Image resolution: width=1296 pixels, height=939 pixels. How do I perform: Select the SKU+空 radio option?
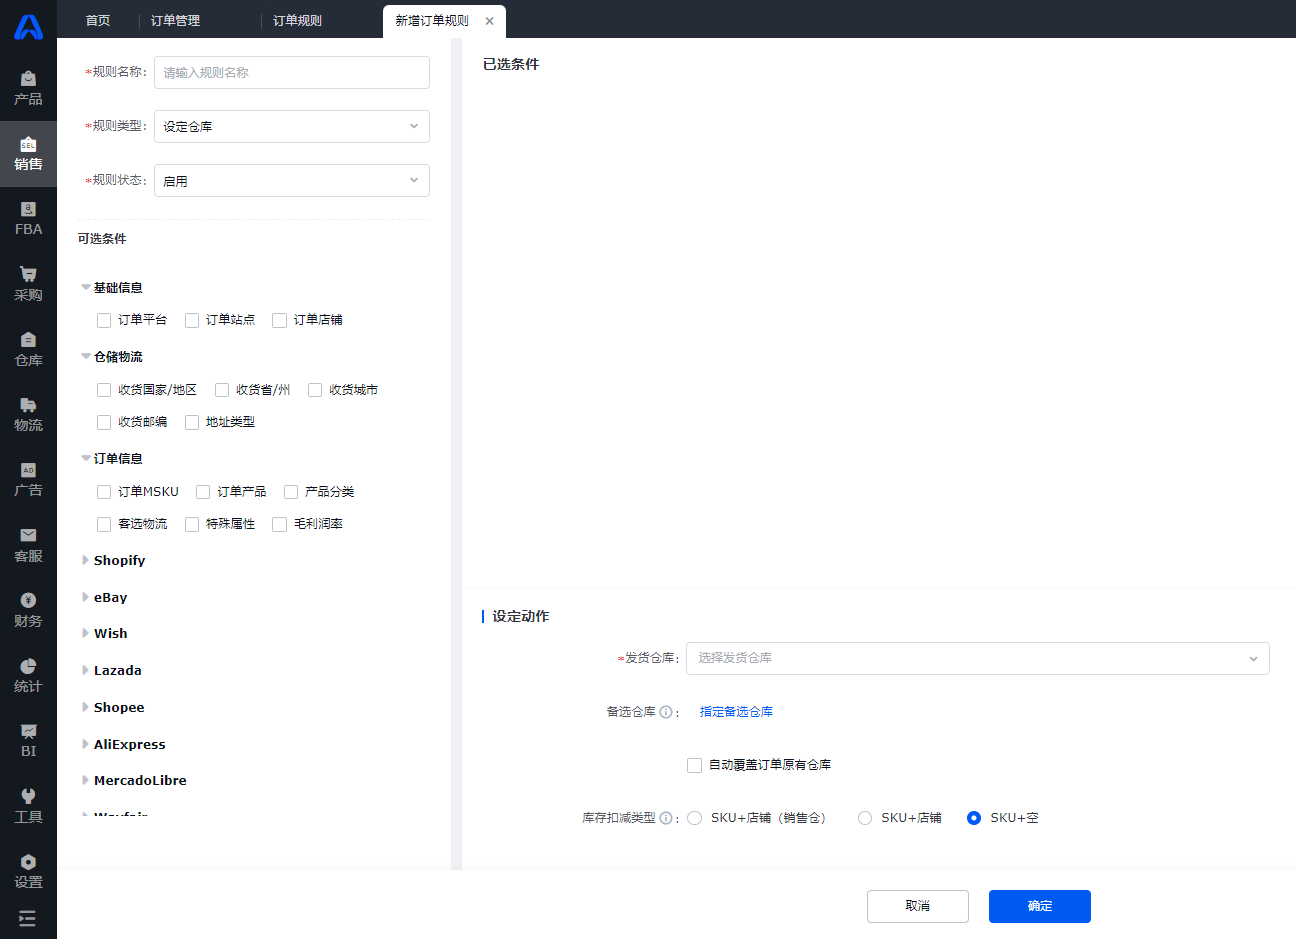pos(974,818)
